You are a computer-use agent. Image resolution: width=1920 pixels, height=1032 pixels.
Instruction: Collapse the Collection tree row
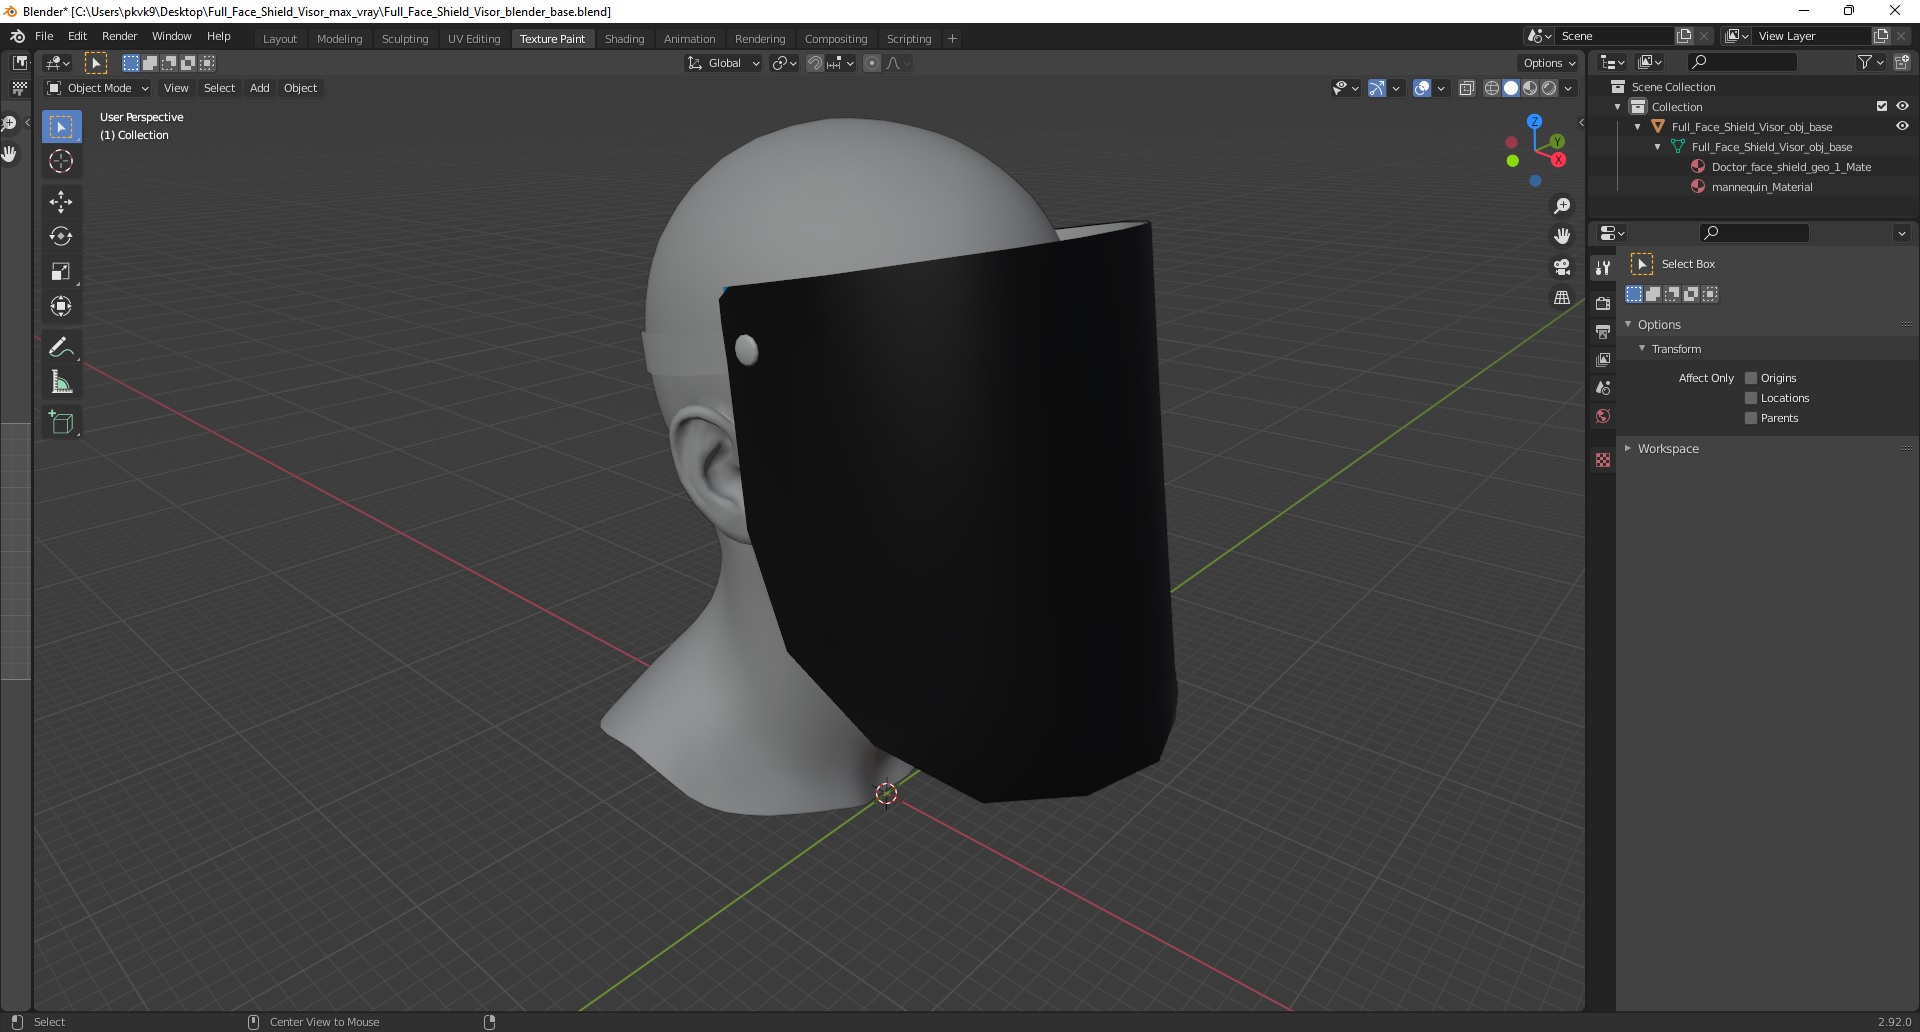click(1618, 107)
